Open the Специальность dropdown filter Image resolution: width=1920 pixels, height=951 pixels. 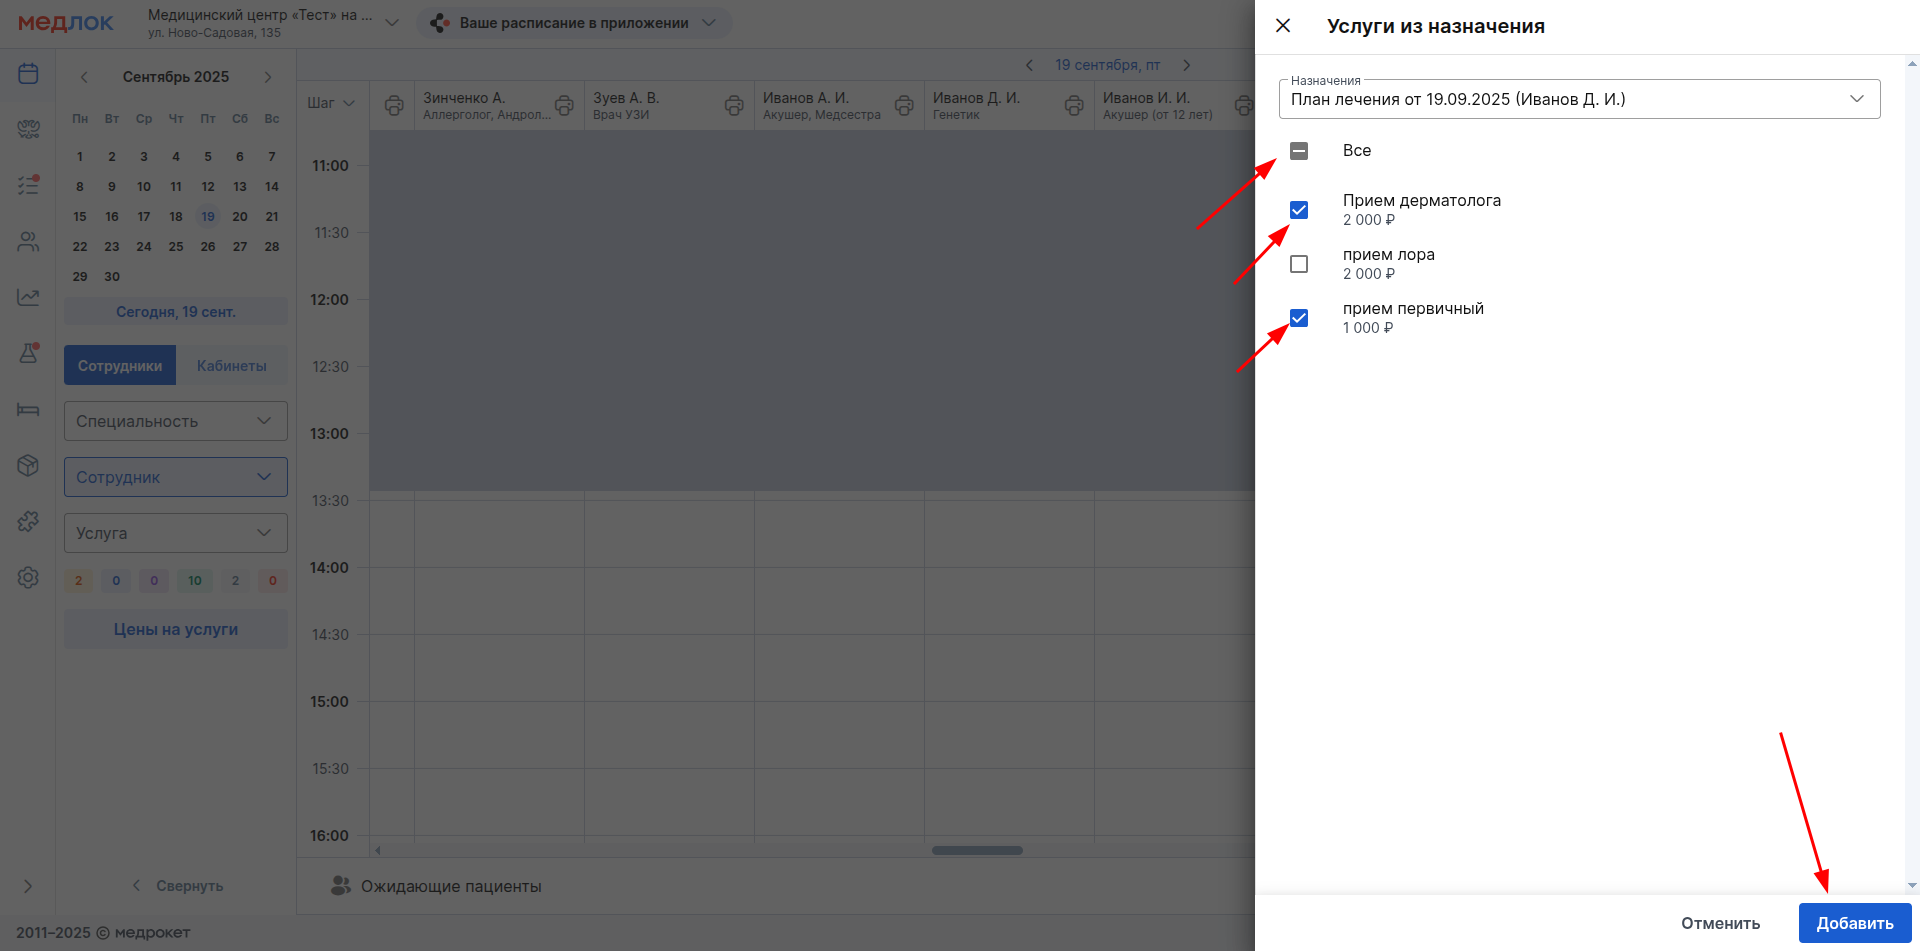coord(176,421)
